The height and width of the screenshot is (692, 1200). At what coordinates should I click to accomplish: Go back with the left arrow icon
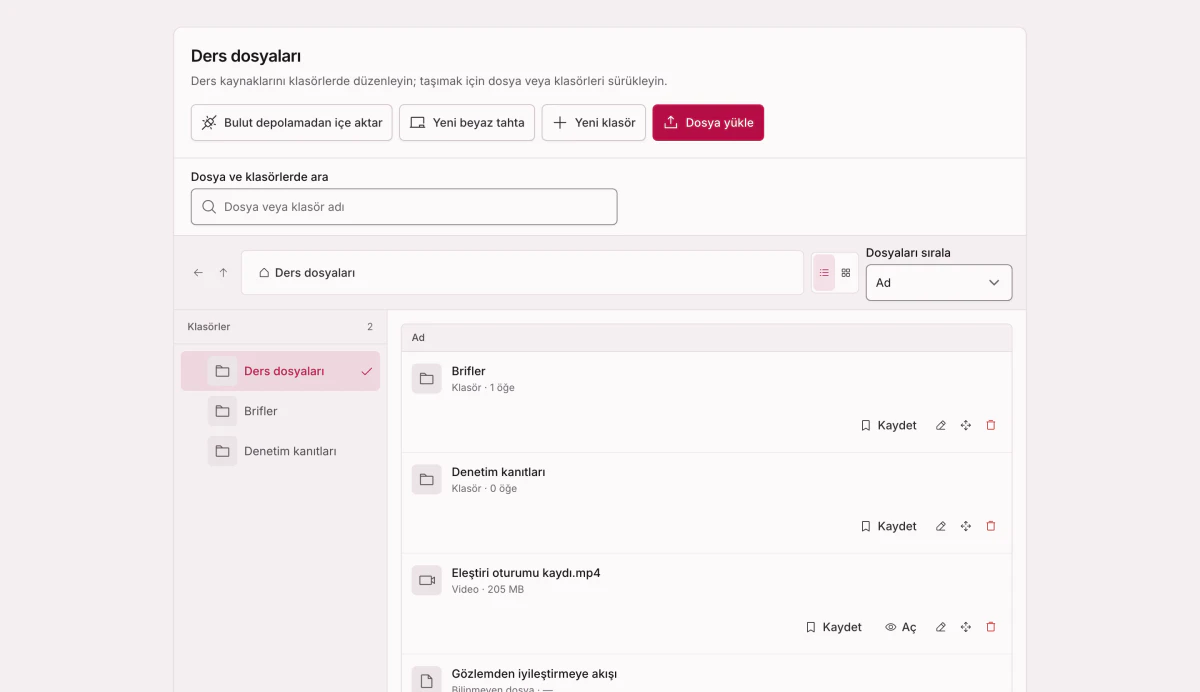198,273
